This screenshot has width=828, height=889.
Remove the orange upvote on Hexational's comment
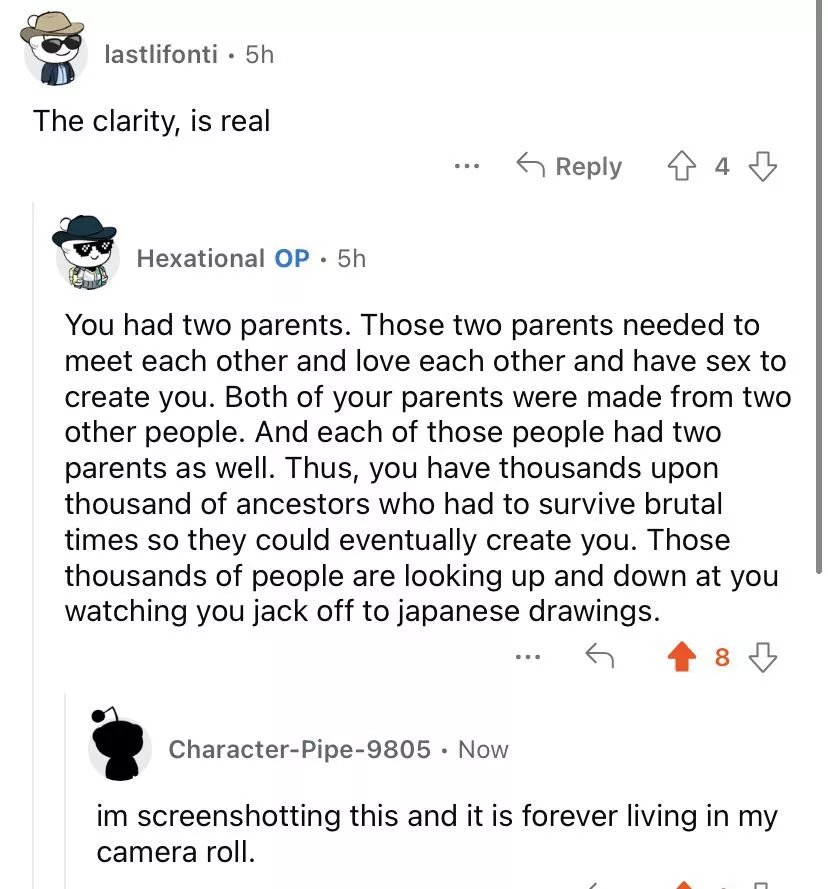(x=682, y=657)
